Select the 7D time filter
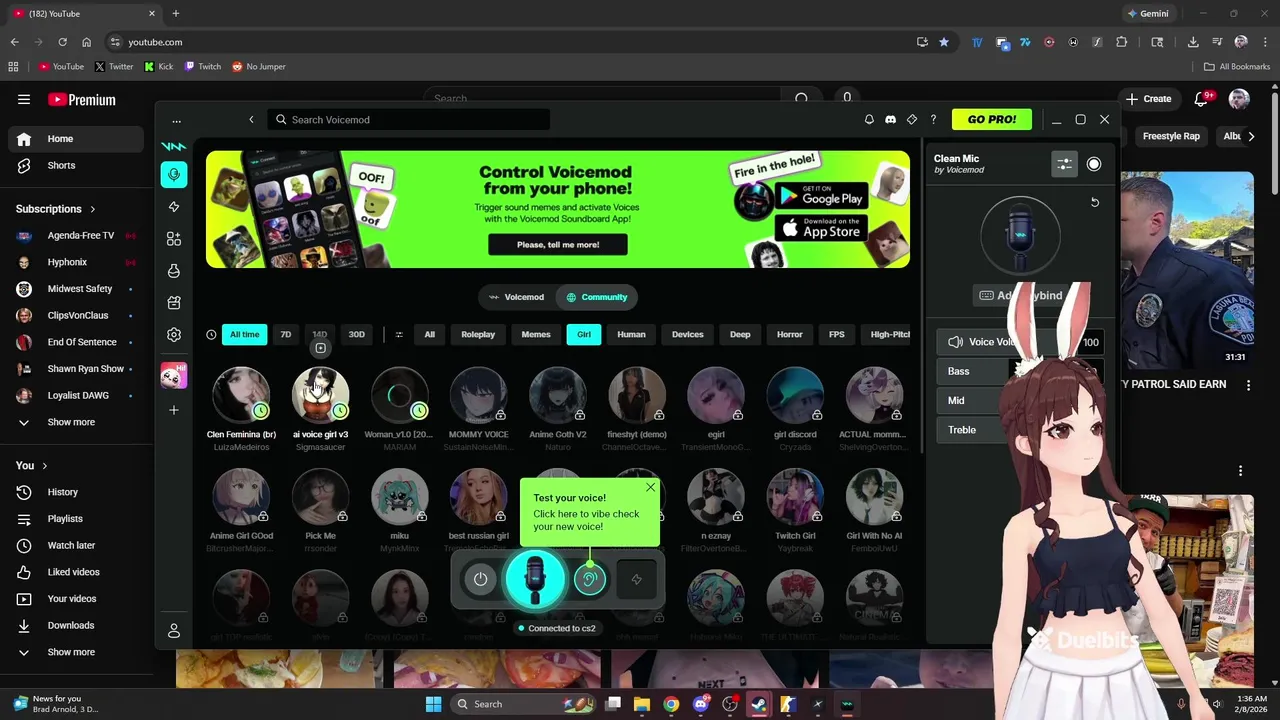The height and width of the screenshot is (720, 1280). click(x=286, y=335)
